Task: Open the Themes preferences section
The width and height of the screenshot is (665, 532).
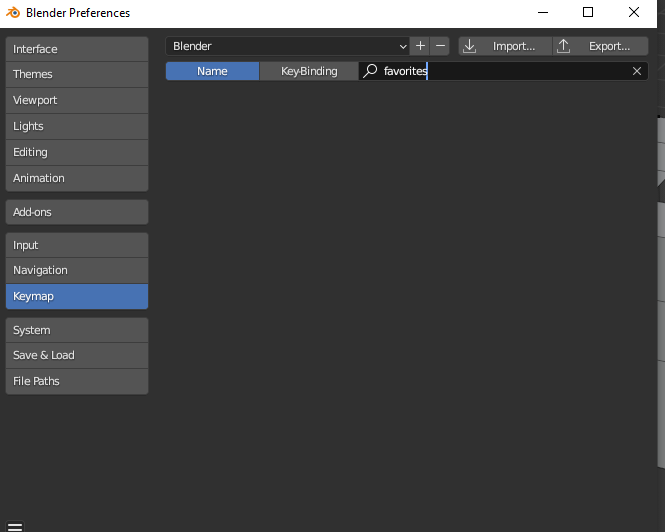Action: (77, 74)
